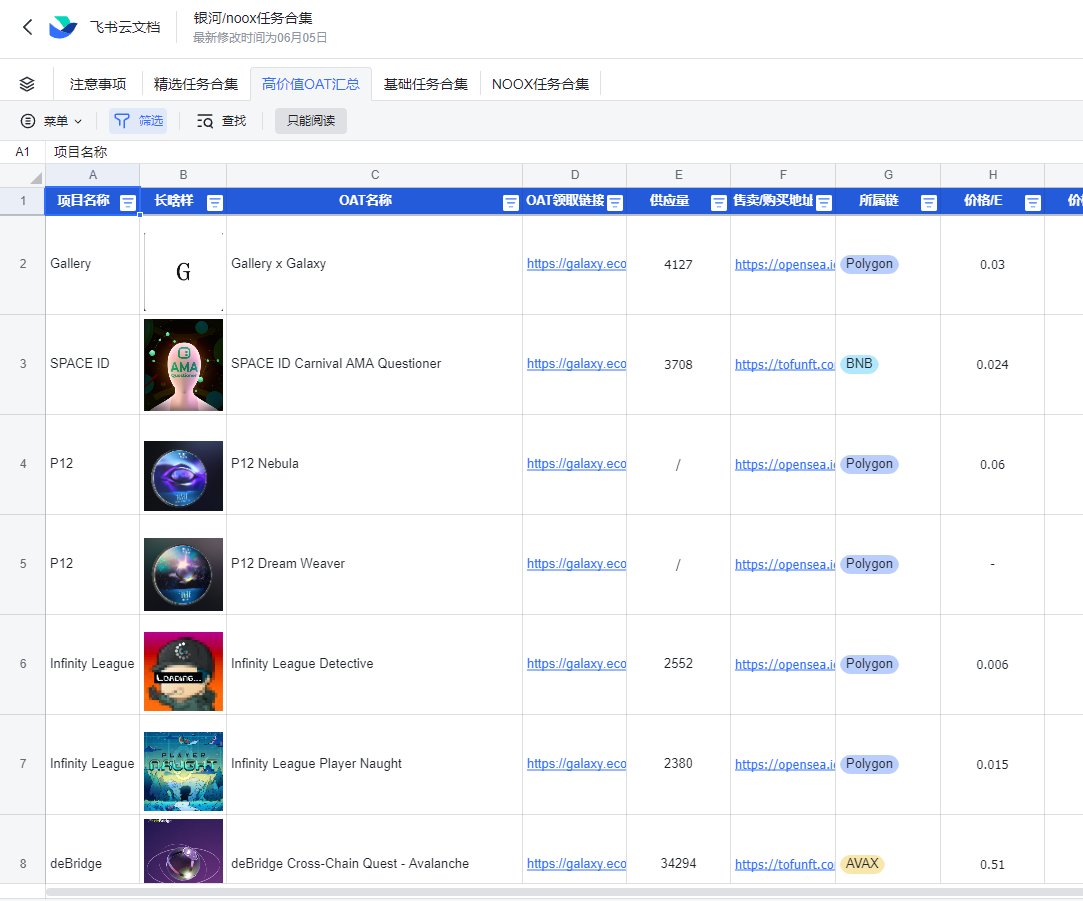Switch to 精选任务合集 tab
1083x901 pixels.
pyautogui.click(x=195, y=84)
